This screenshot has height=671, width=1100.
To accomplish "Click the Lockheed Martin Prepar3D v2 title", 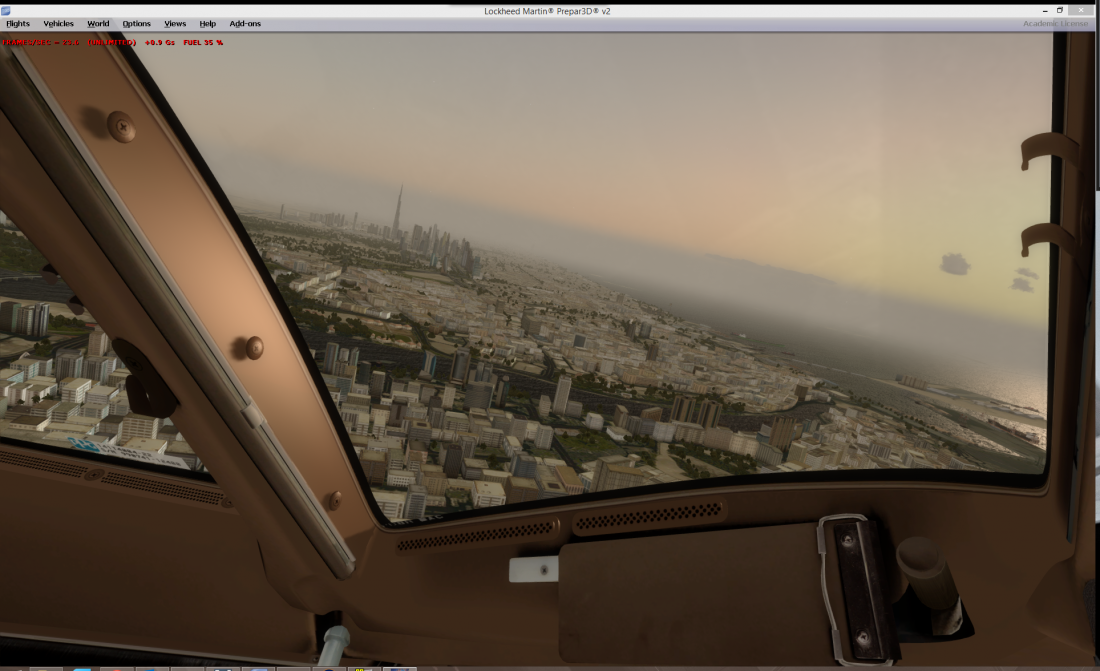I will [x=547, y=11].
